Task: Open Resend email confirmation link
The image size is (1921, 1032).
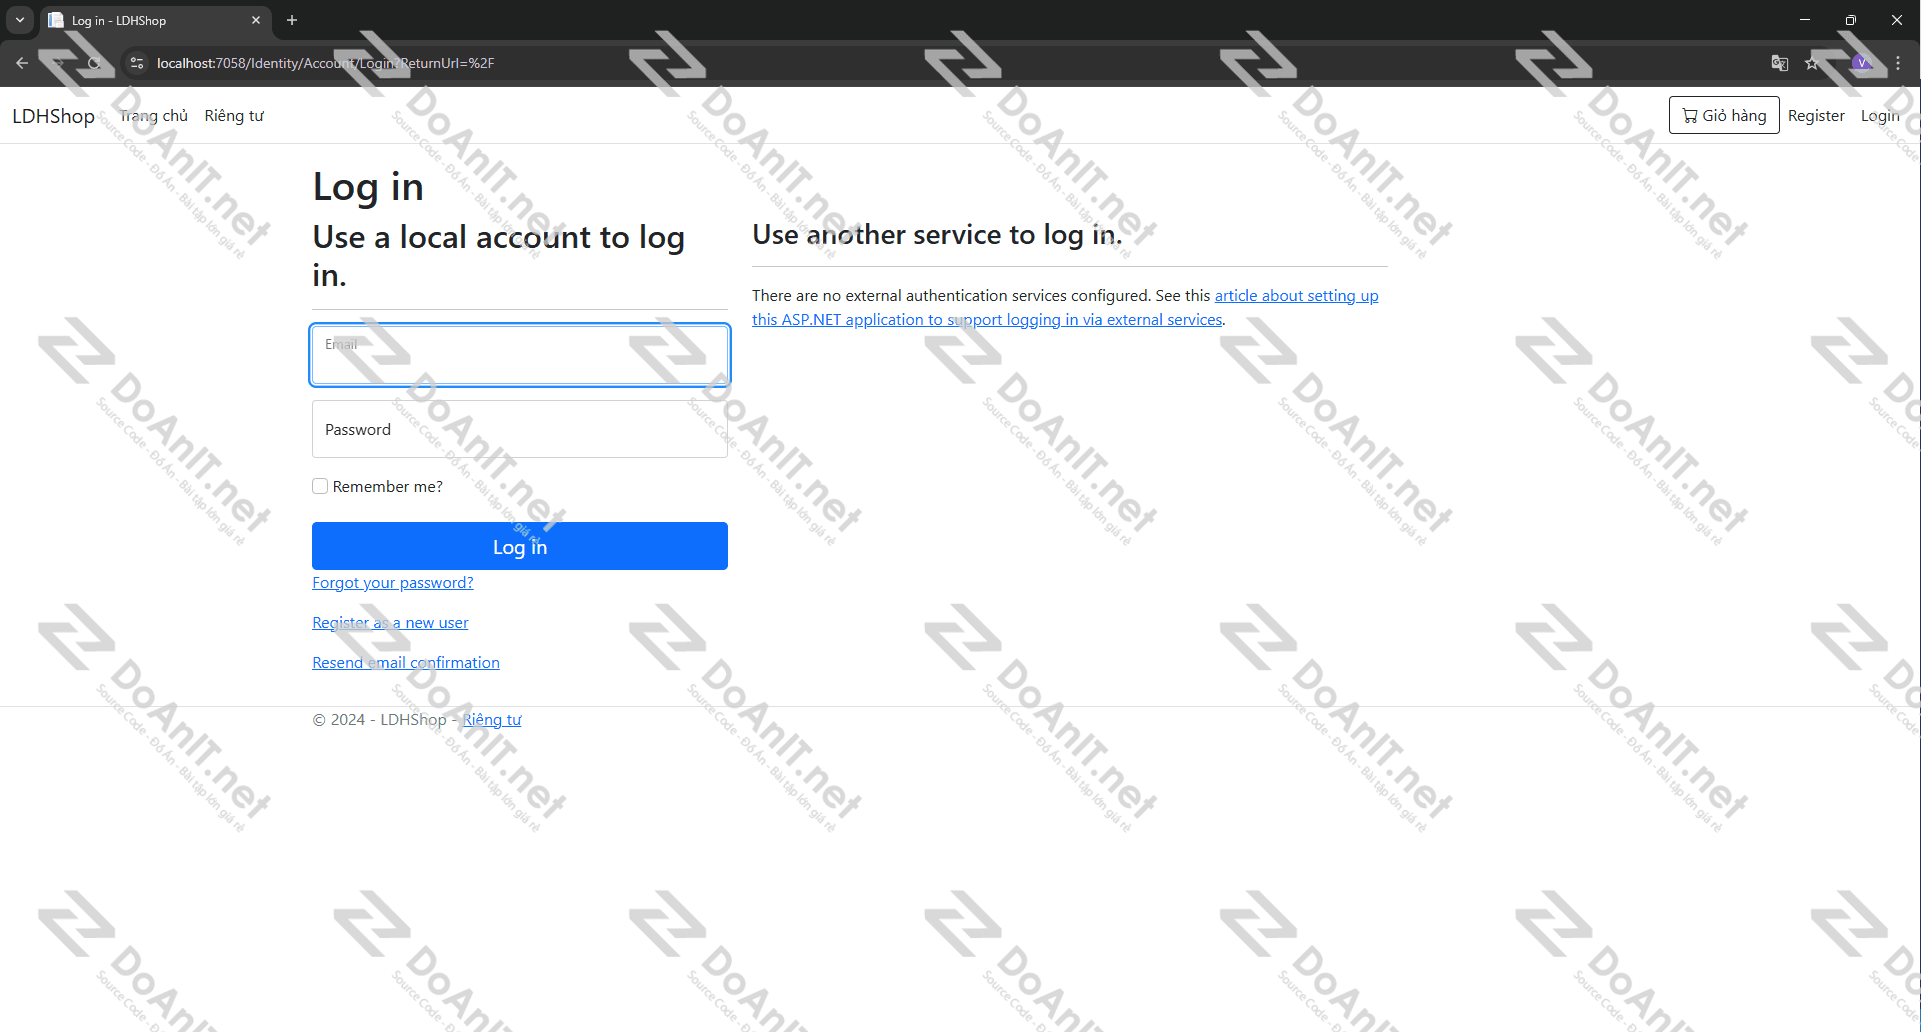Action: pos(406,663)
